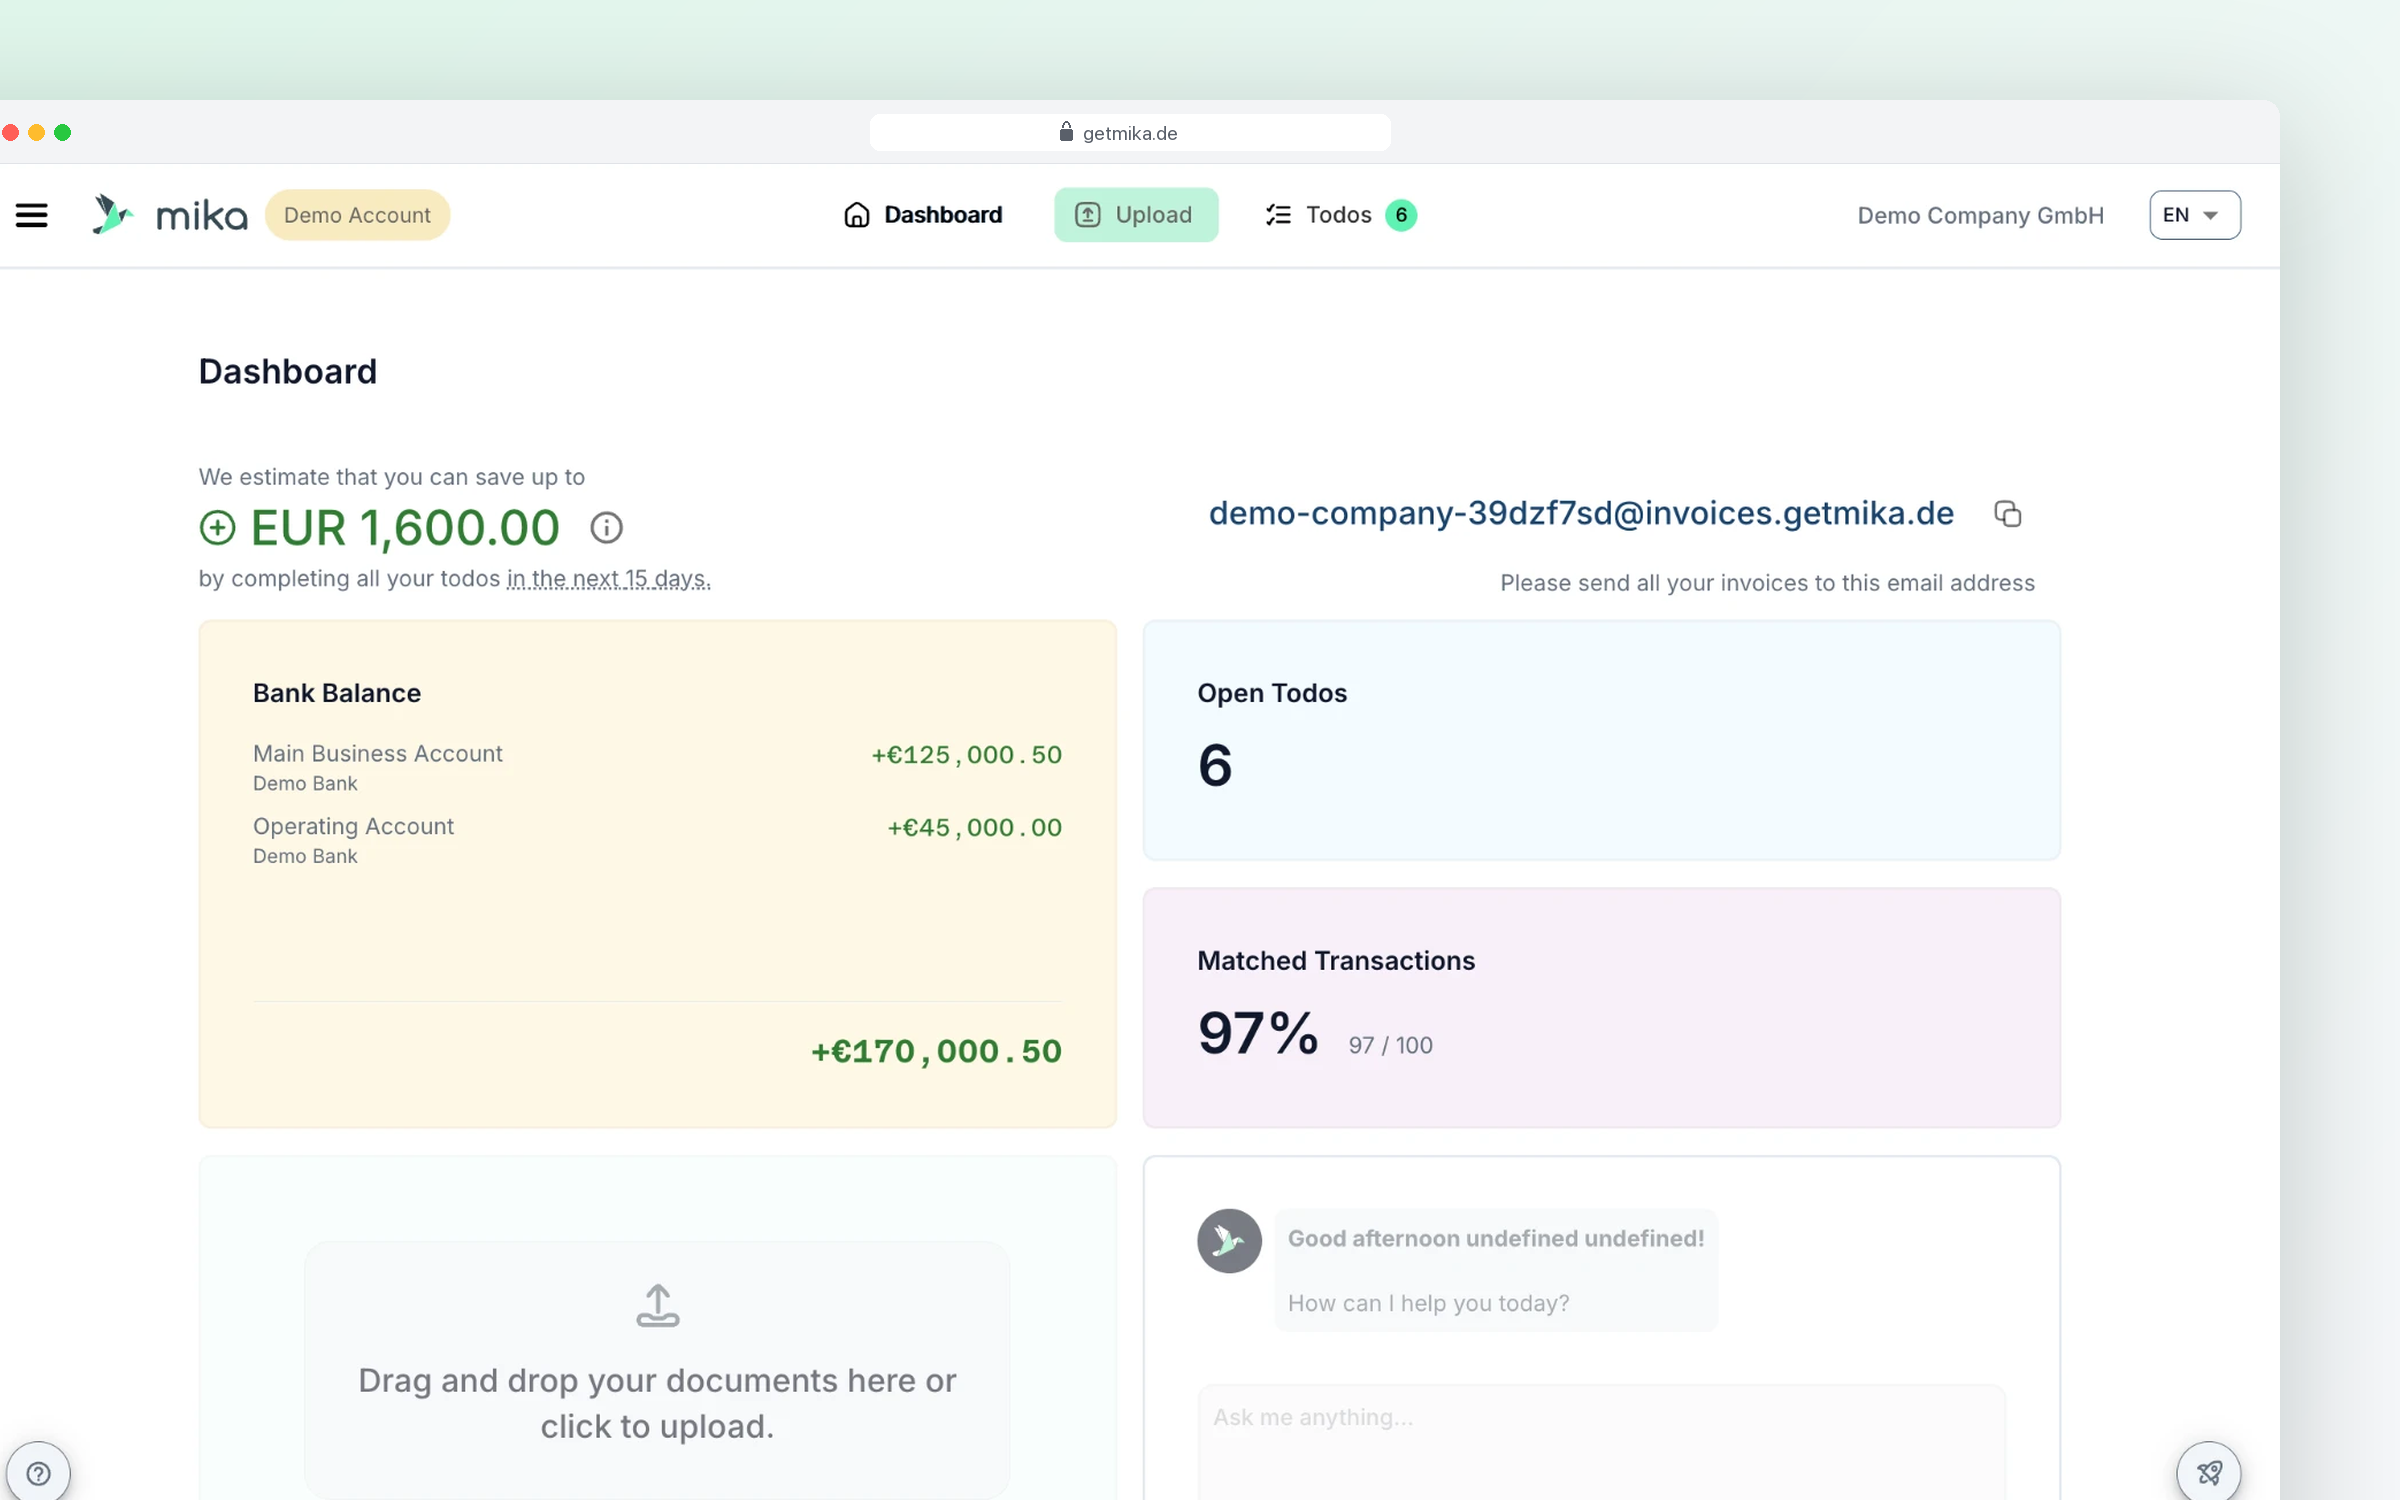
Task: Open the Matched Transactions card
Action: [1601, 1008]
